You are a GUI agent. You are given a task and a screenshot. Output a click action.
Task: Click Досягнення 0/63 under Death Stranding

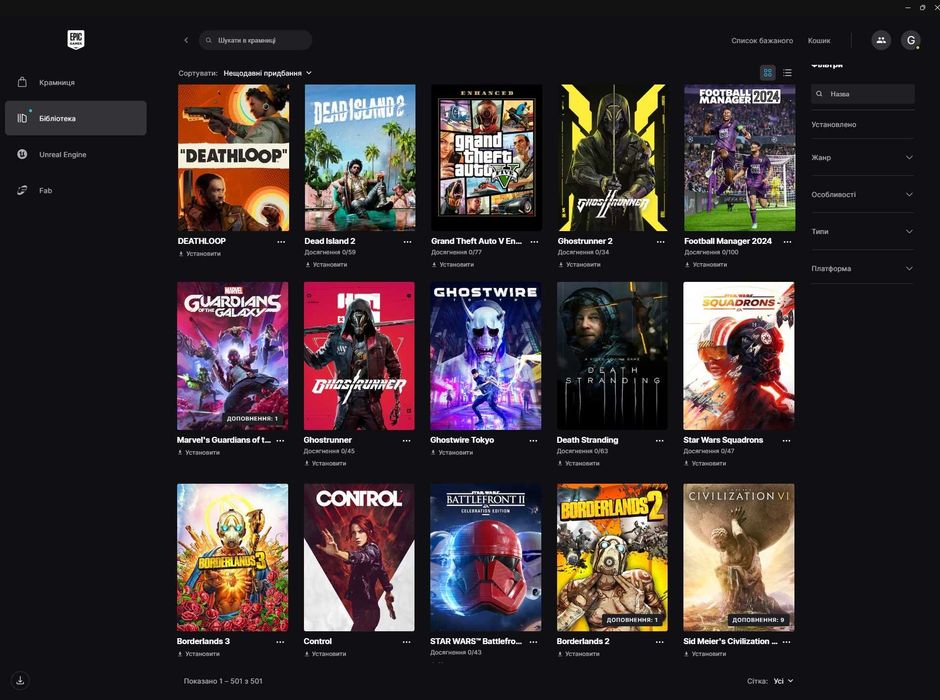point(582,451)
